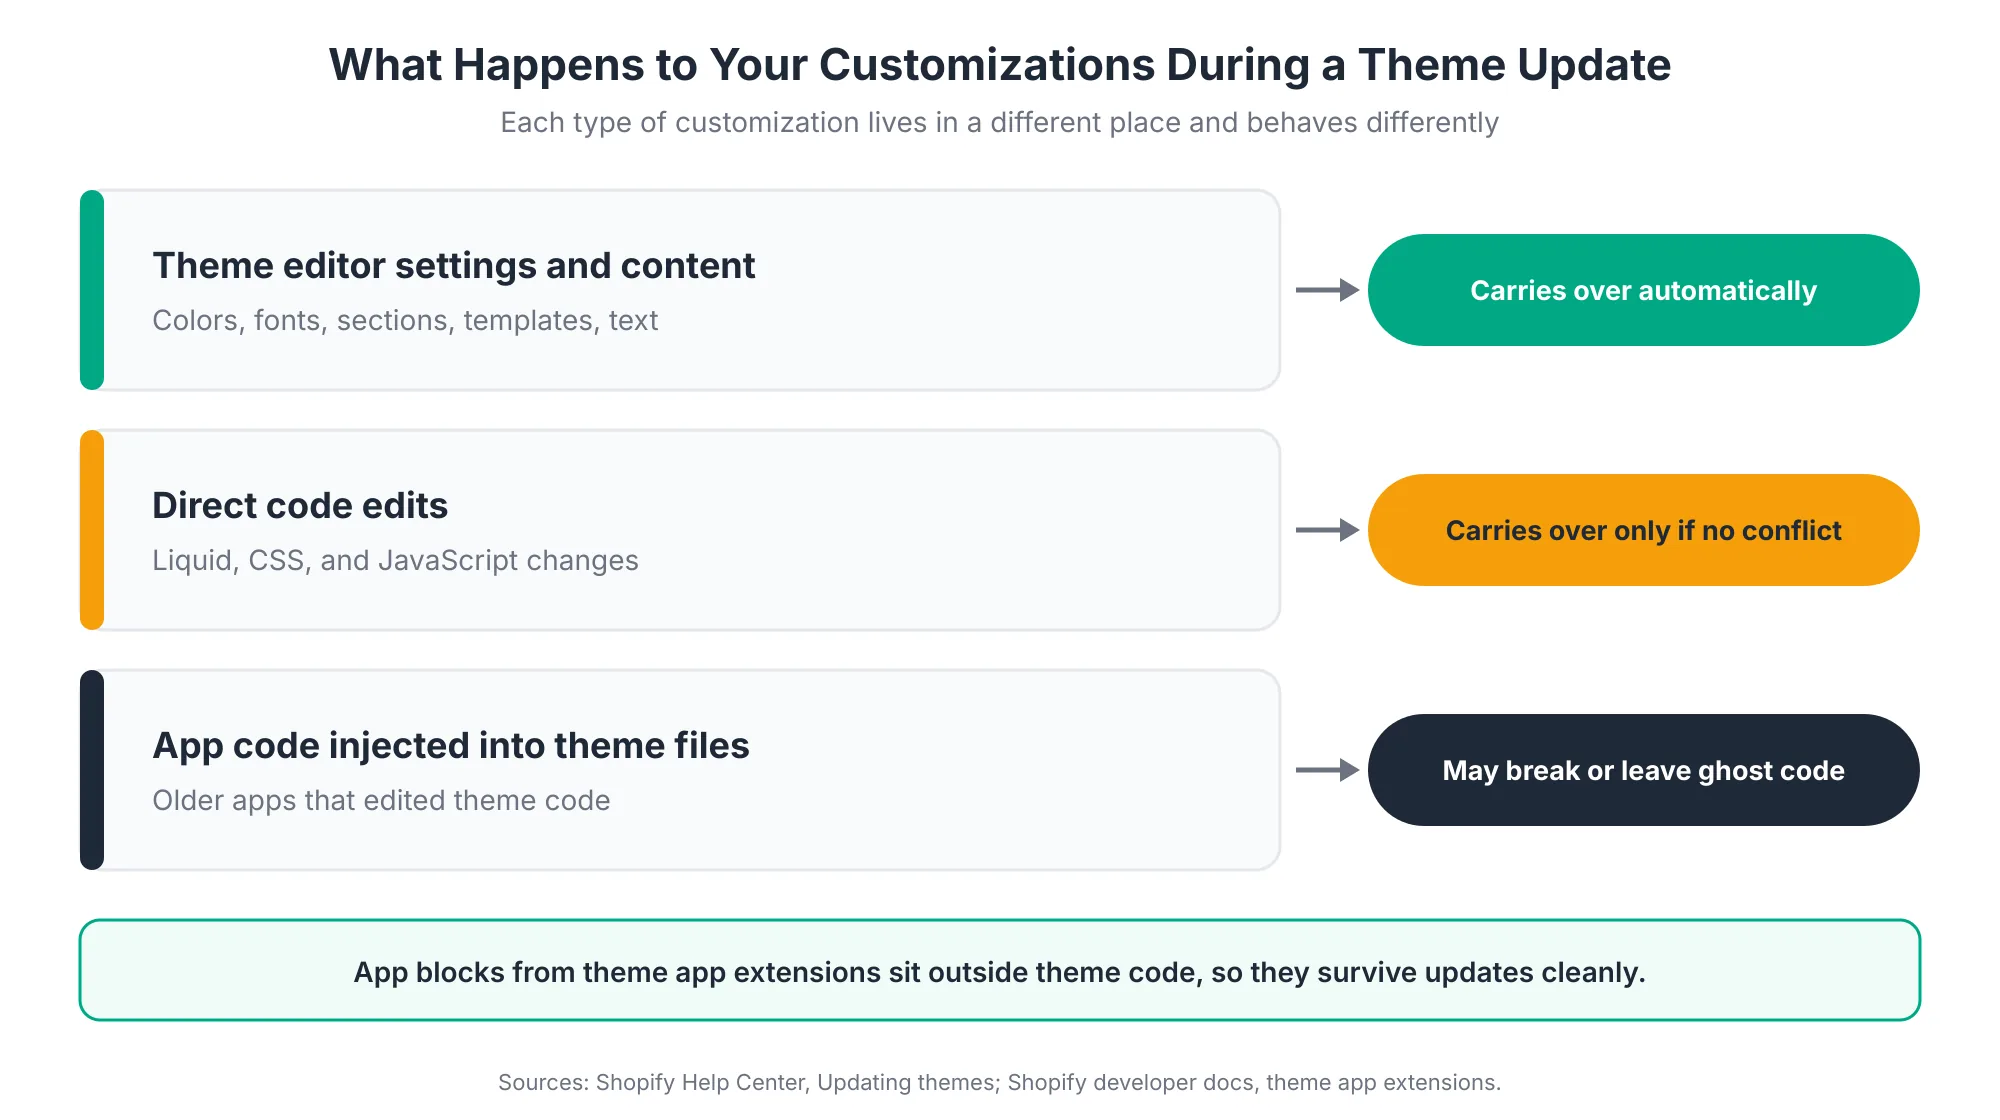This screenshot has height=1120, width=2000.
Task: Click the subtitle 'Each type of customization lives...'
Action: pyautogui.click(x=1000, y=122)
